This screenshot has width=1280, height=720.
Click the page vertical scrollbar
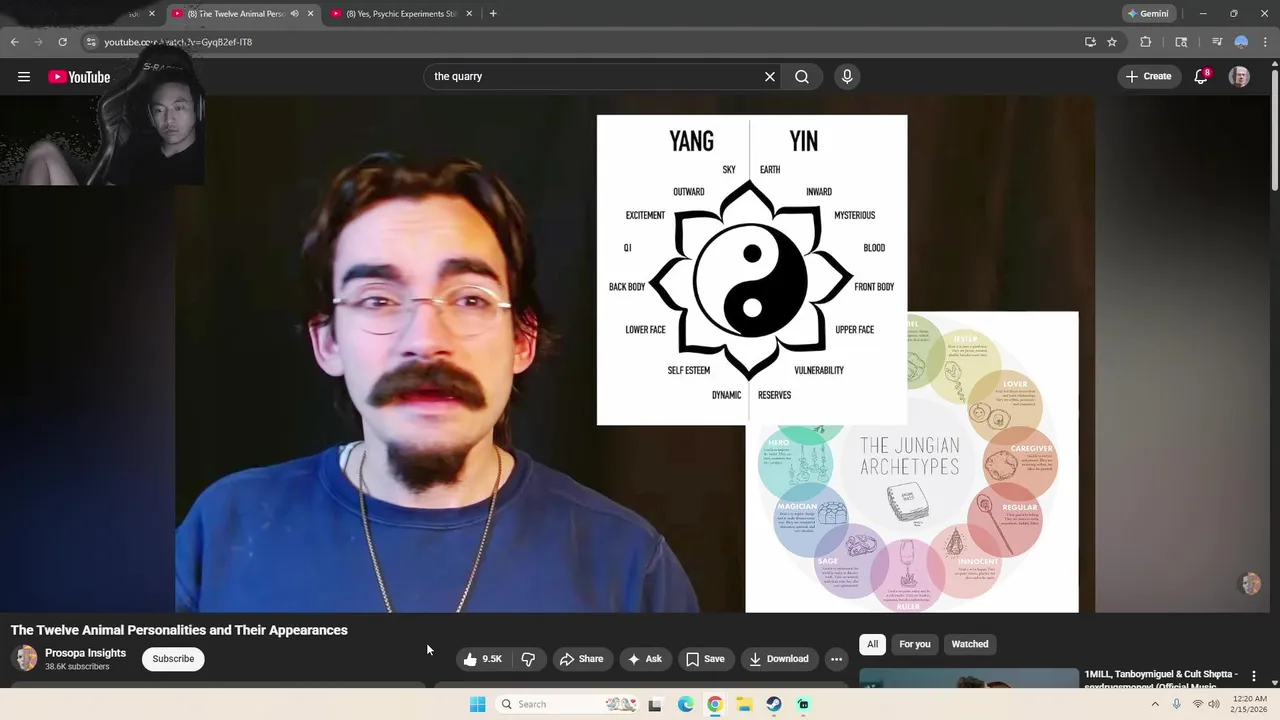point(1275,130)
